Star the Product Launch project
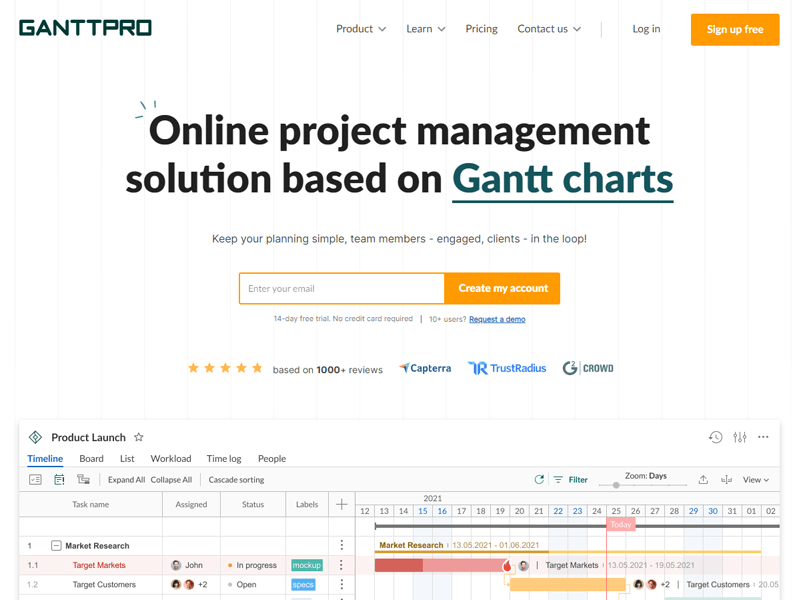Screen dimensions: 800x600 139,437
